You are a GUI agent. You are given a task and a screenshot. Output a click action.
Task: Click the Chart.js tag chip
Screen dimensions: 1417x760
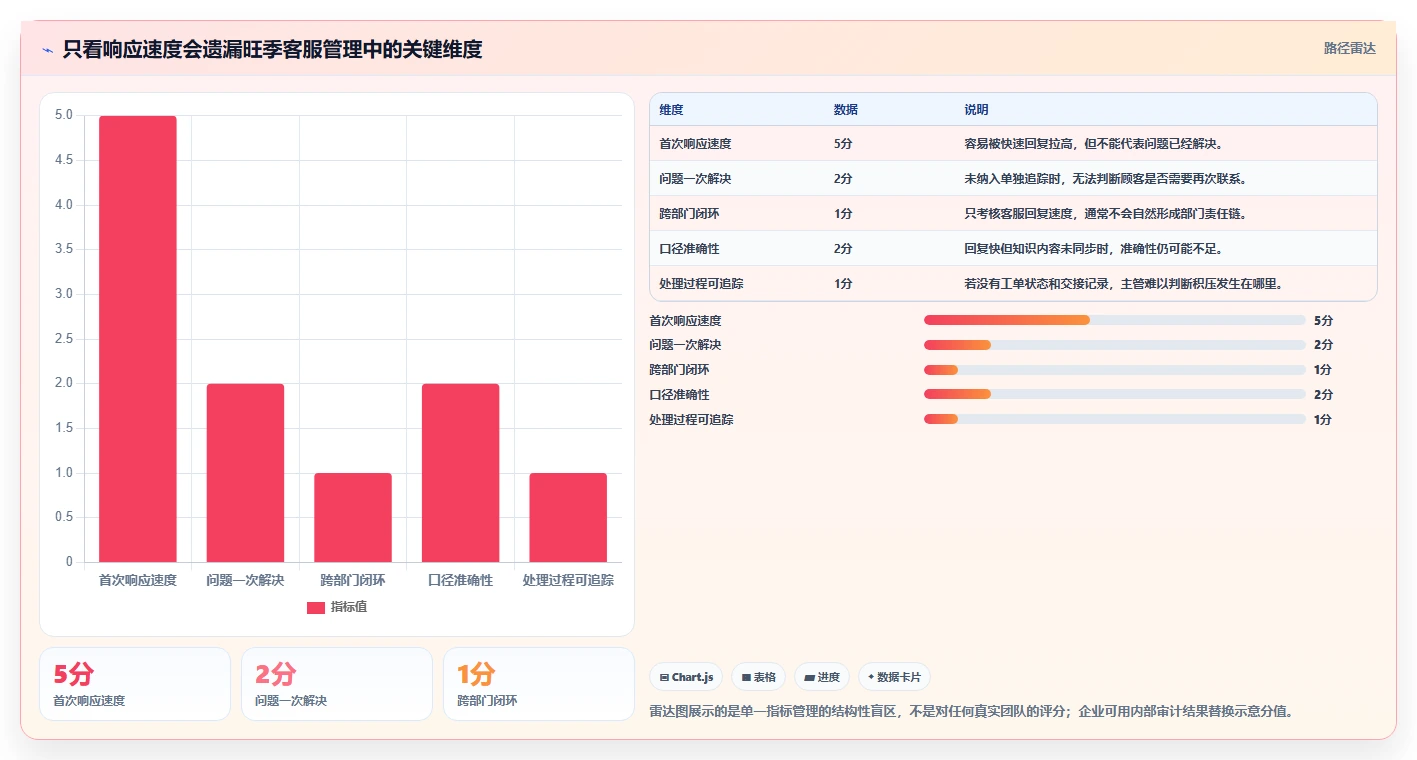pyautogui.click(x=686, y=677)
